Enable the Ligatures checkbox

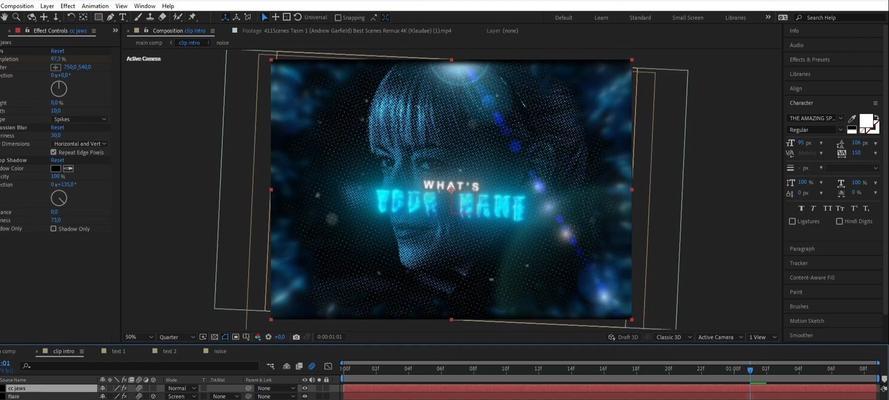[793, 222]
